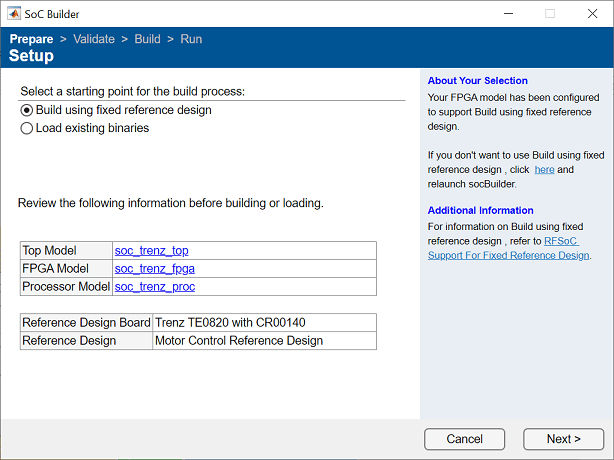Select Build using fixed reference design
This screenshot has height=460, width=614.
tap(27, 110)
